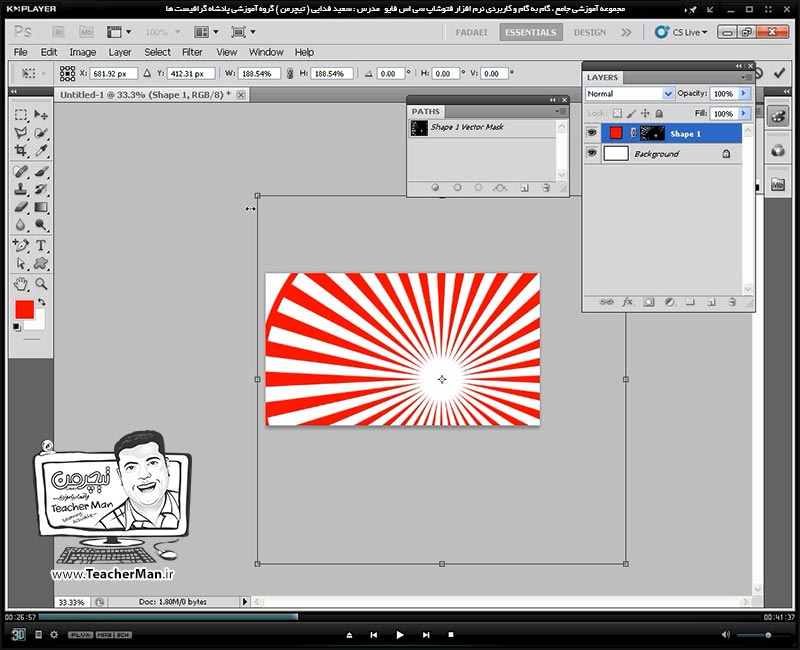
Task: Select the Quick Selection tool
Action: point(41,133)
